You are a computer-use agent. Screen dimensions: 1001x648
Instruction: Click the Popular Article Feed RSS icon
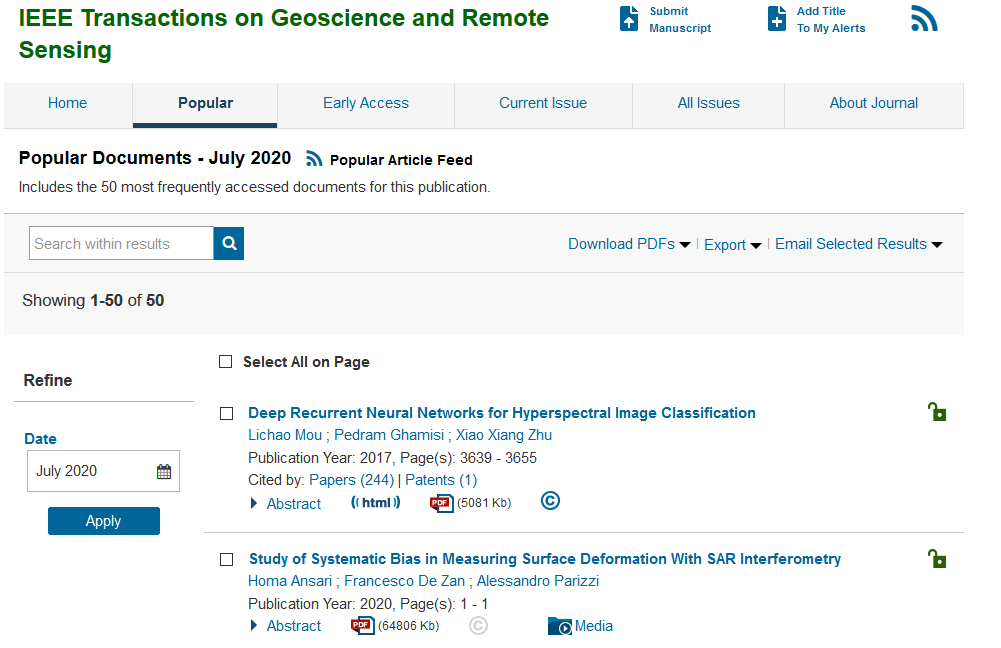pyautogui.click(x=314, y=158)
